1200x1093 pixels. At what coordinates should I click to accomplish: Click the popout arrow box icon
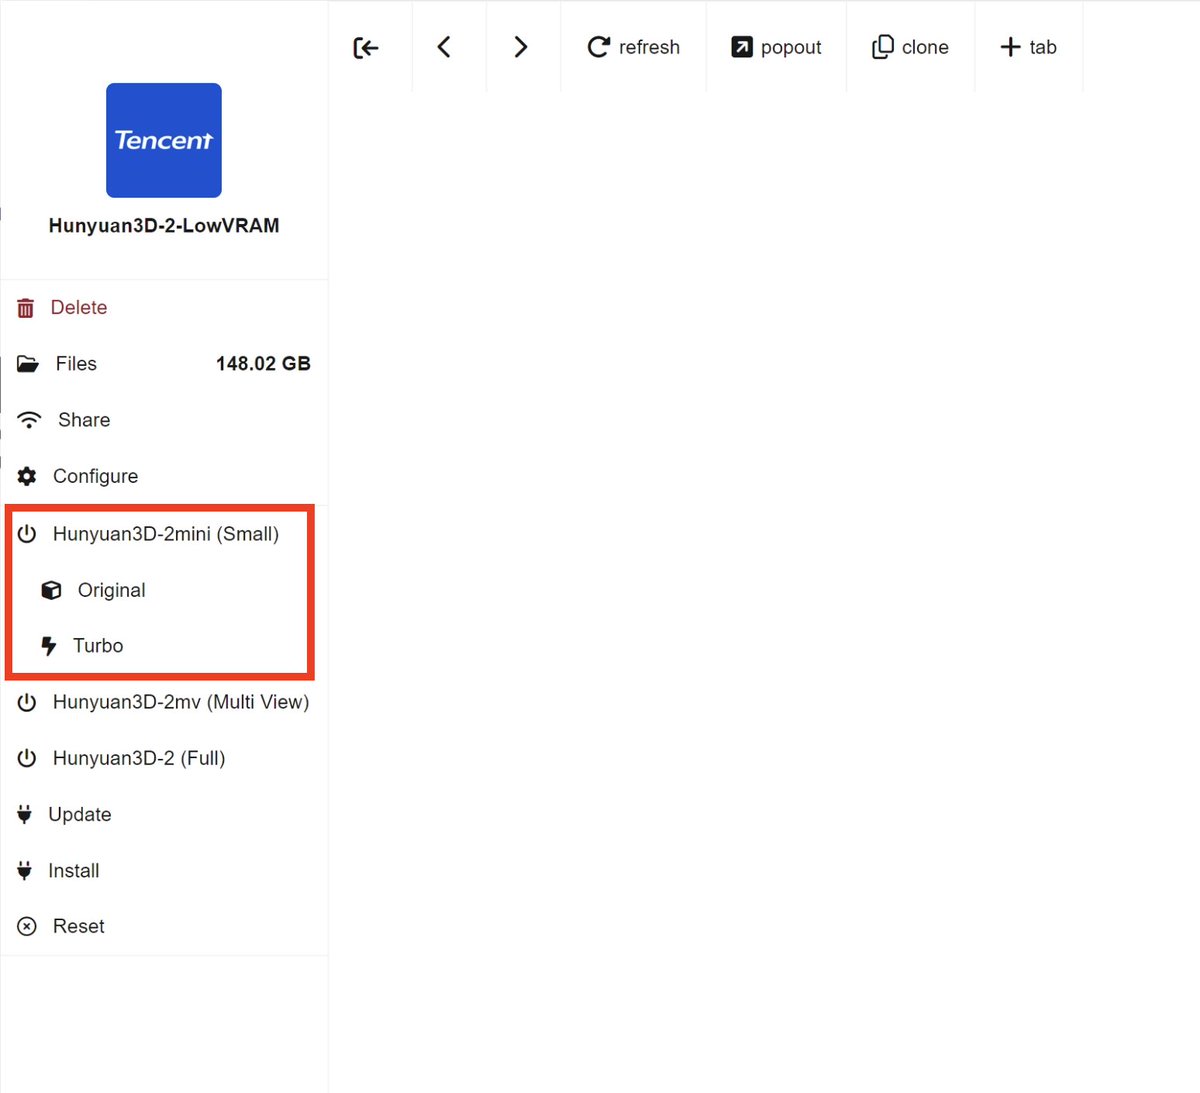tap(742, 47)
